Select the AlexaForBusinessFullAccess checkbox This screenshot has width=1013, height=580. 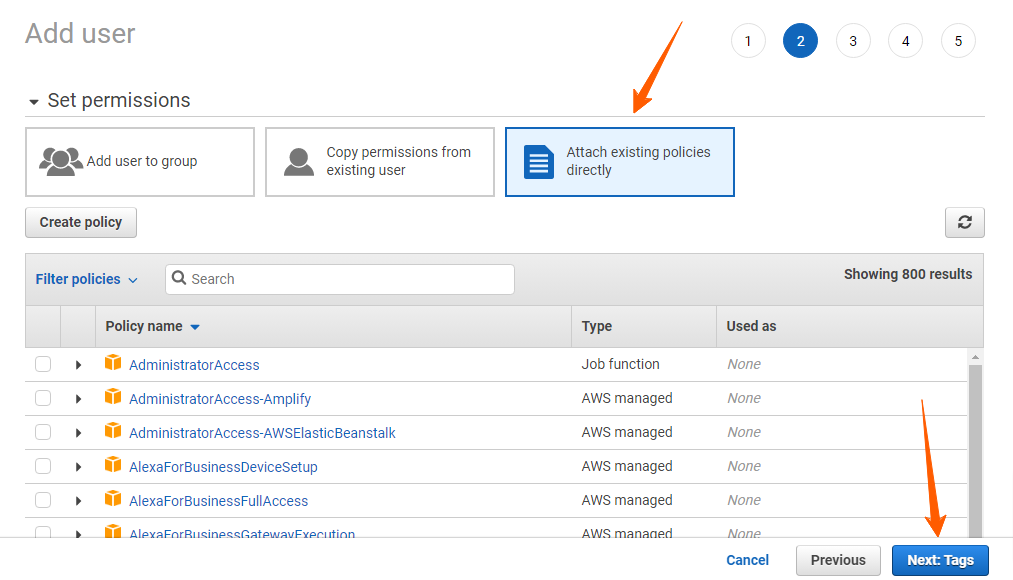pos(43,500)
